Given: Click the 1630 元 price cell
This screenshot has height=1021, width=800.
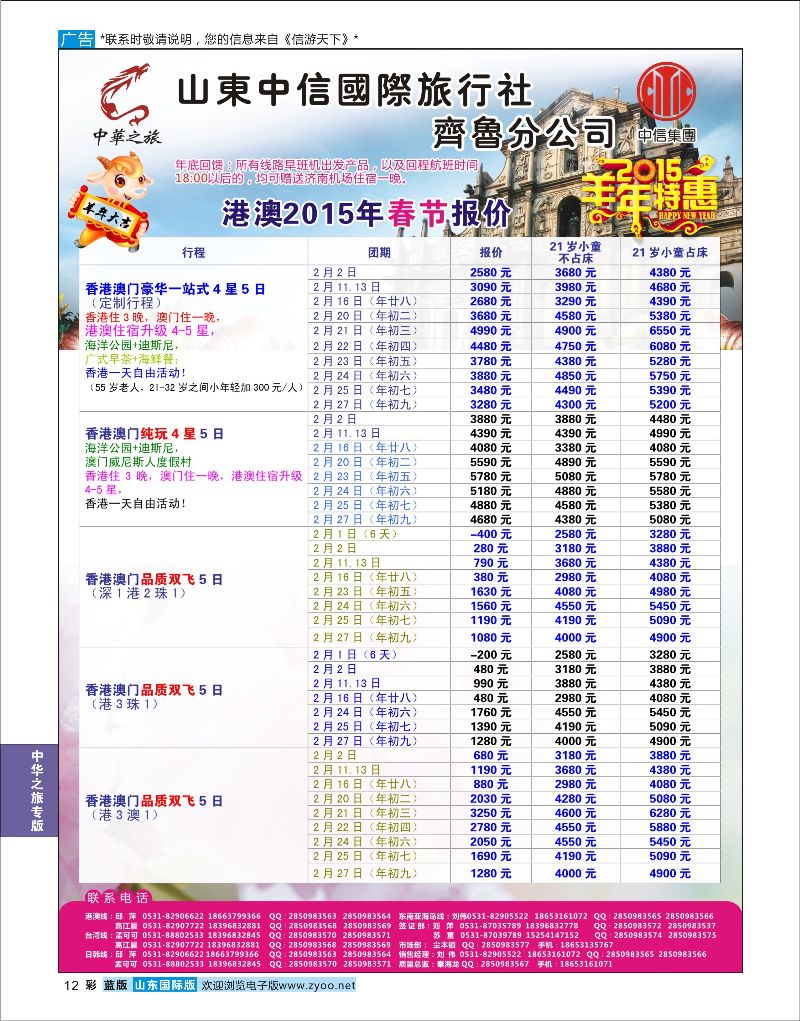Looking at the screenshot, I should point(491,592).
